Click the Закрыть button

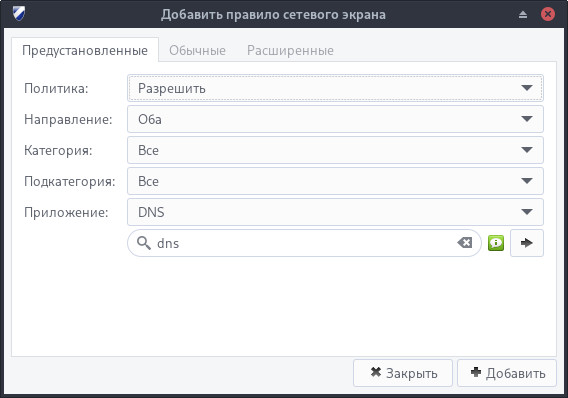(x=403, y=373)
